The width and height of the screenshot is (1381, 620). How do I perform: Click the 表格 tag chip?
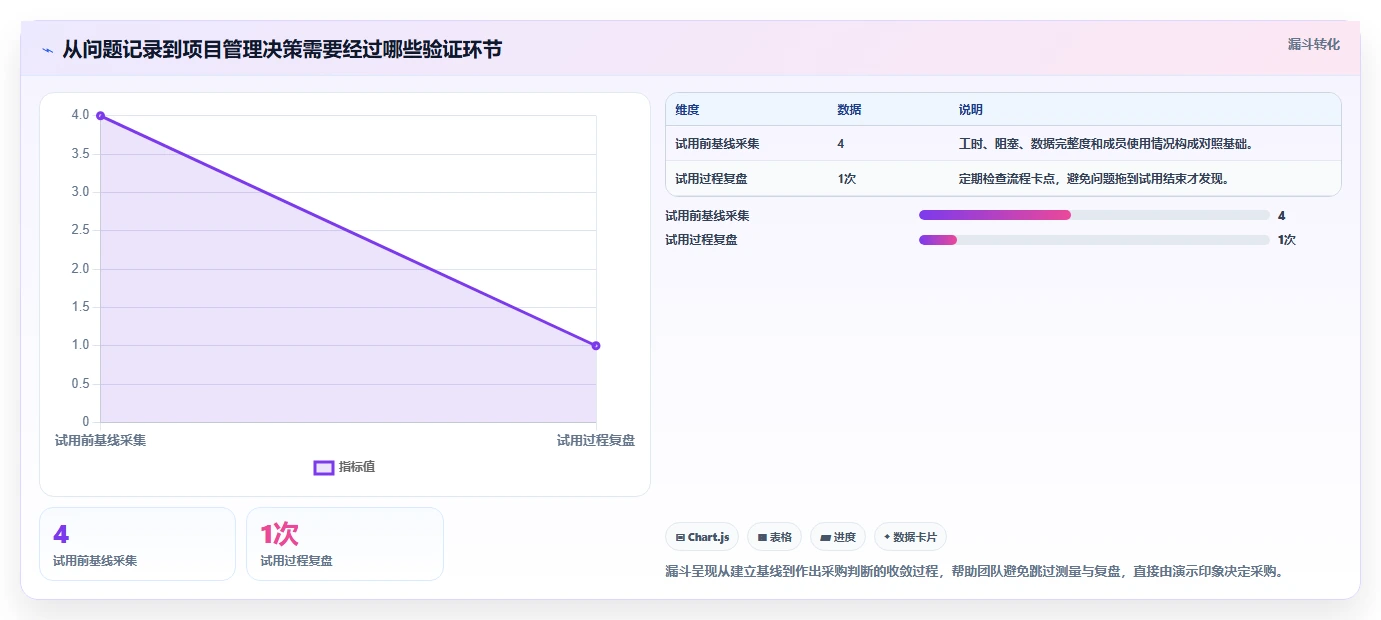[x=774, y=537]
